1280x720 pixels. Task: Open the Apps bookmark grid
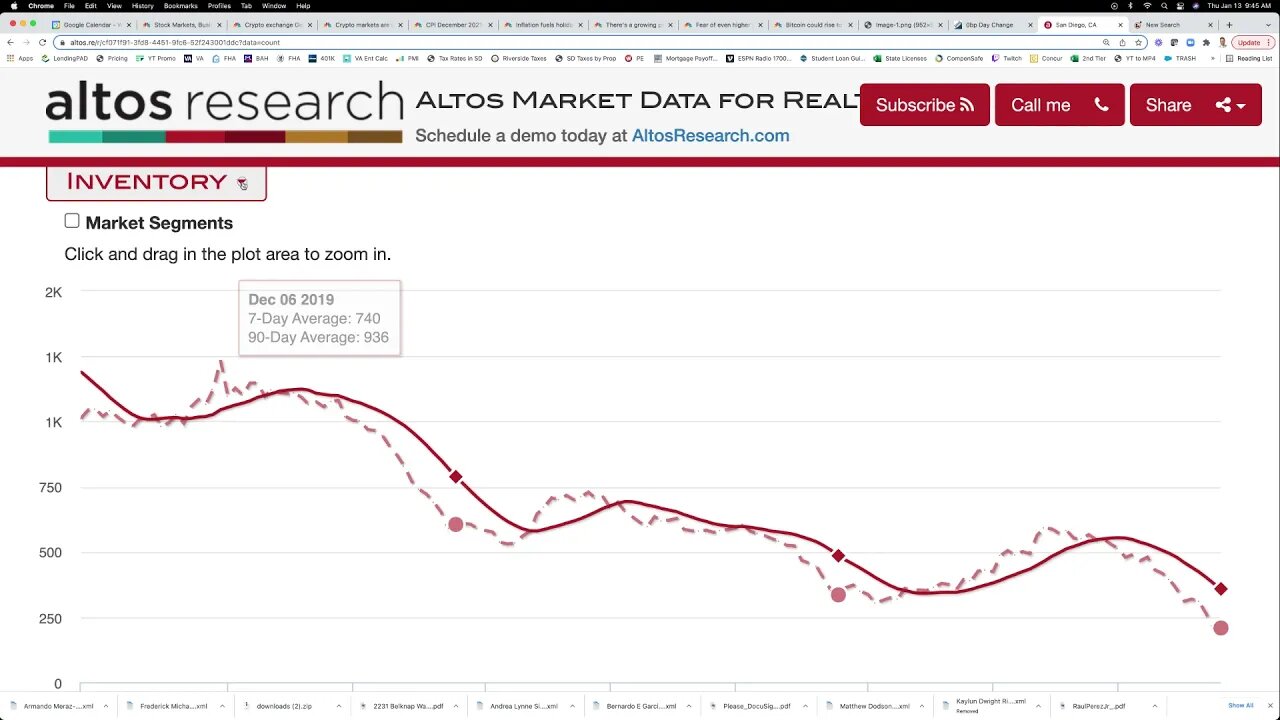coord(20,58)
